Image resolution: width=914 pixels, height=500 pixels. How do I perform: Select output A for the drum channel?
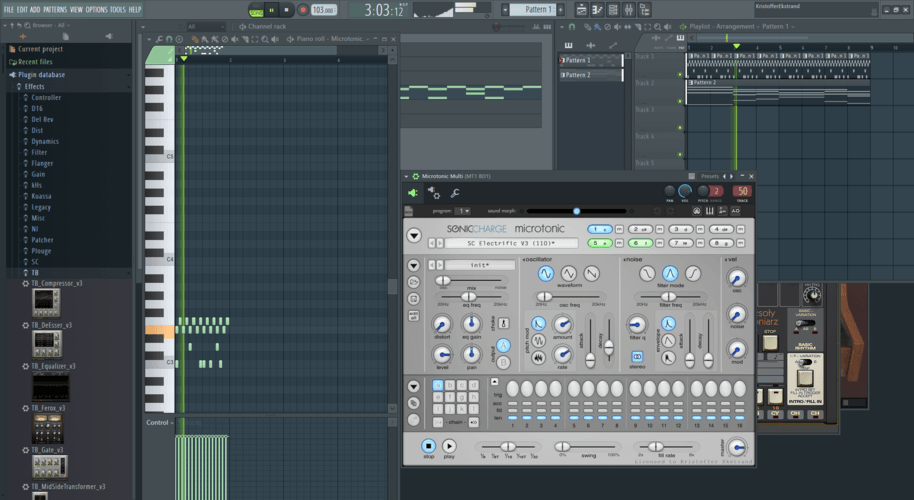click(504, 346)
